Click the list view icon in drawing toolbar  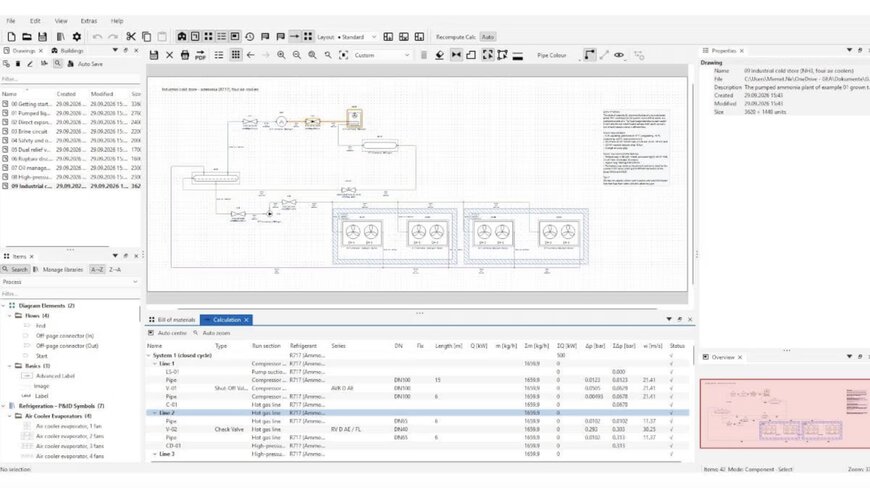coord(219,55)
